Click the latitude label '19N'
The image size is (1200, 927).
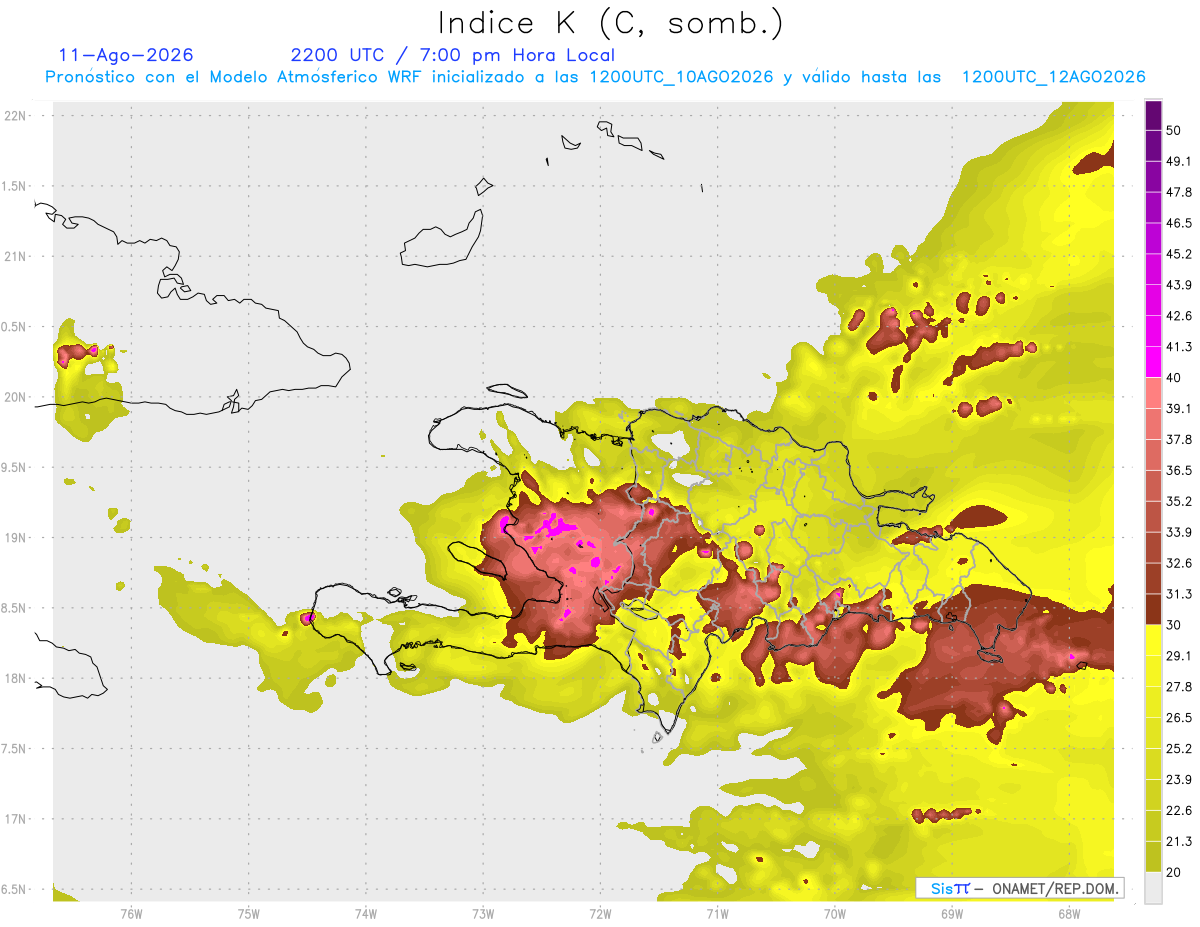coord(15,537)
